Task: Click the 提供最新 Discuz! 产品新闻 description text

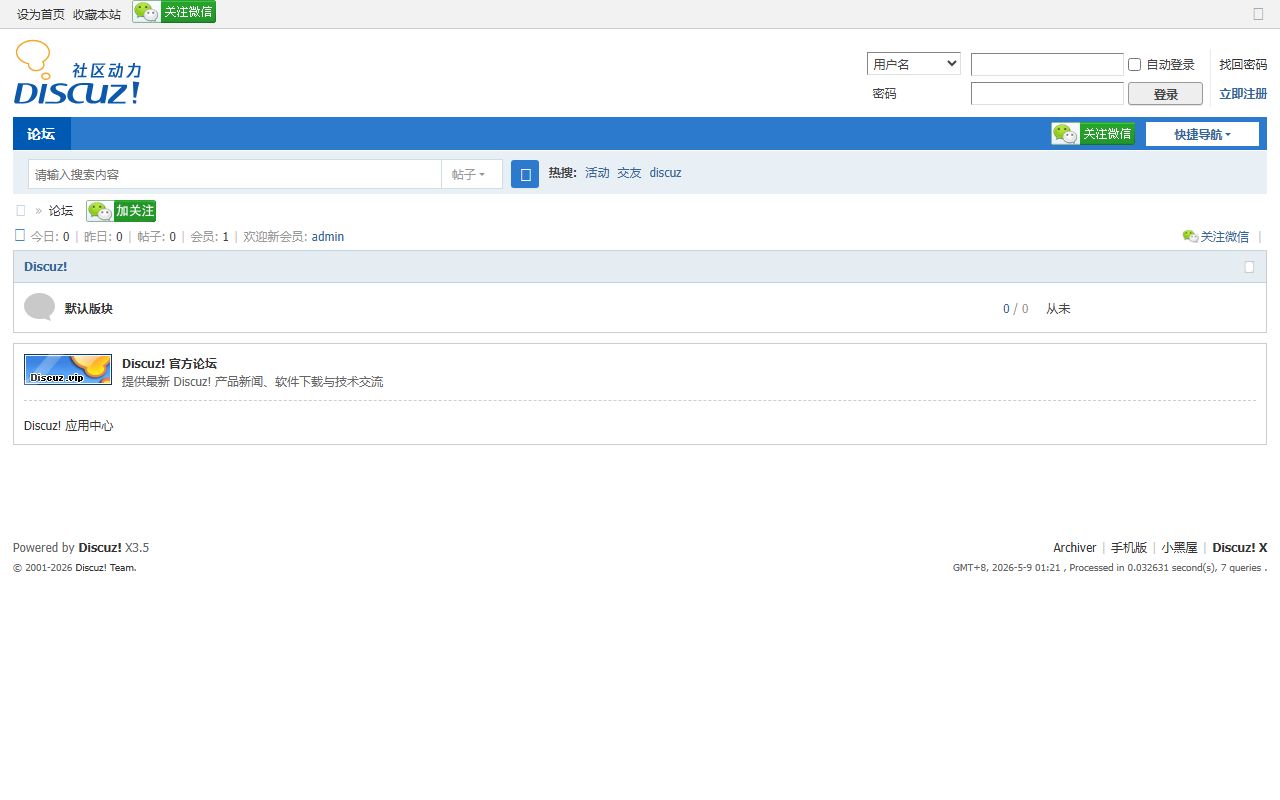Action: click(x=252, y=382)
